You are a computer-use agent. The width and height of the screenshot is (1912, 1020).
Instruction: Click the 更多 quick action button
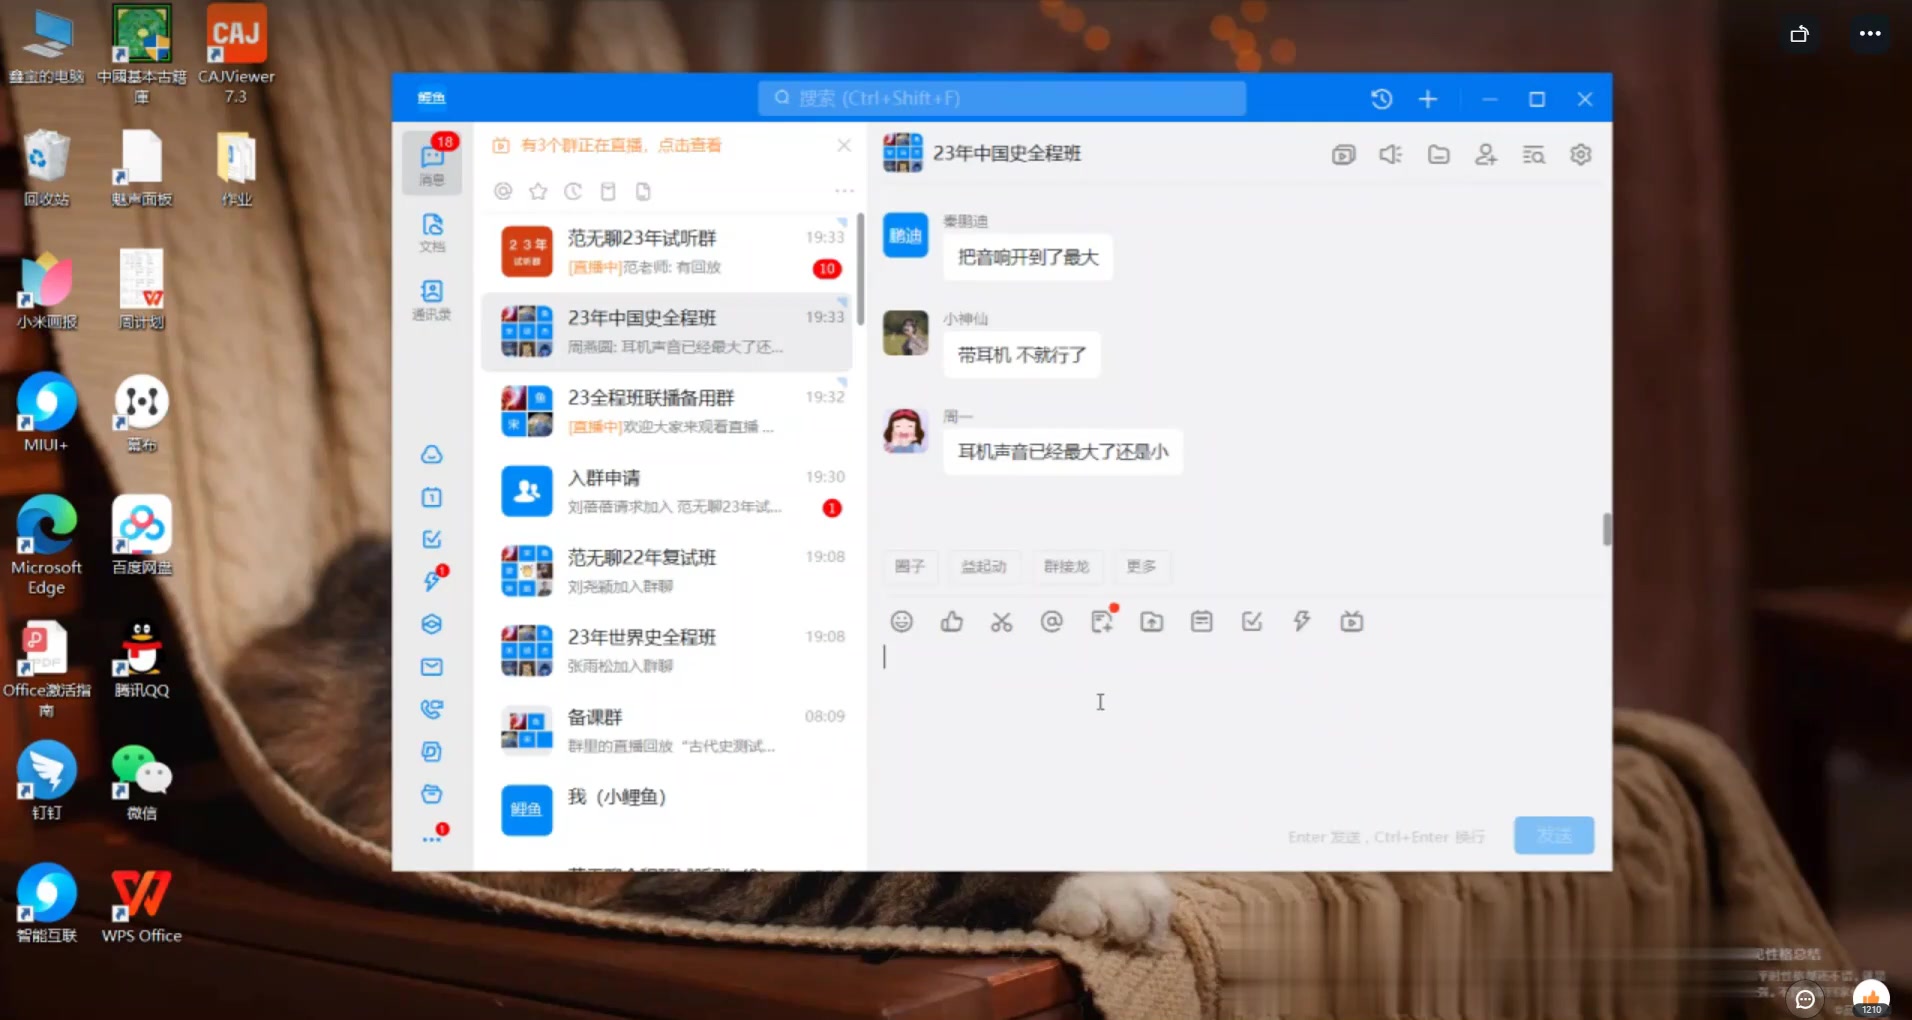coord(1141,567)
